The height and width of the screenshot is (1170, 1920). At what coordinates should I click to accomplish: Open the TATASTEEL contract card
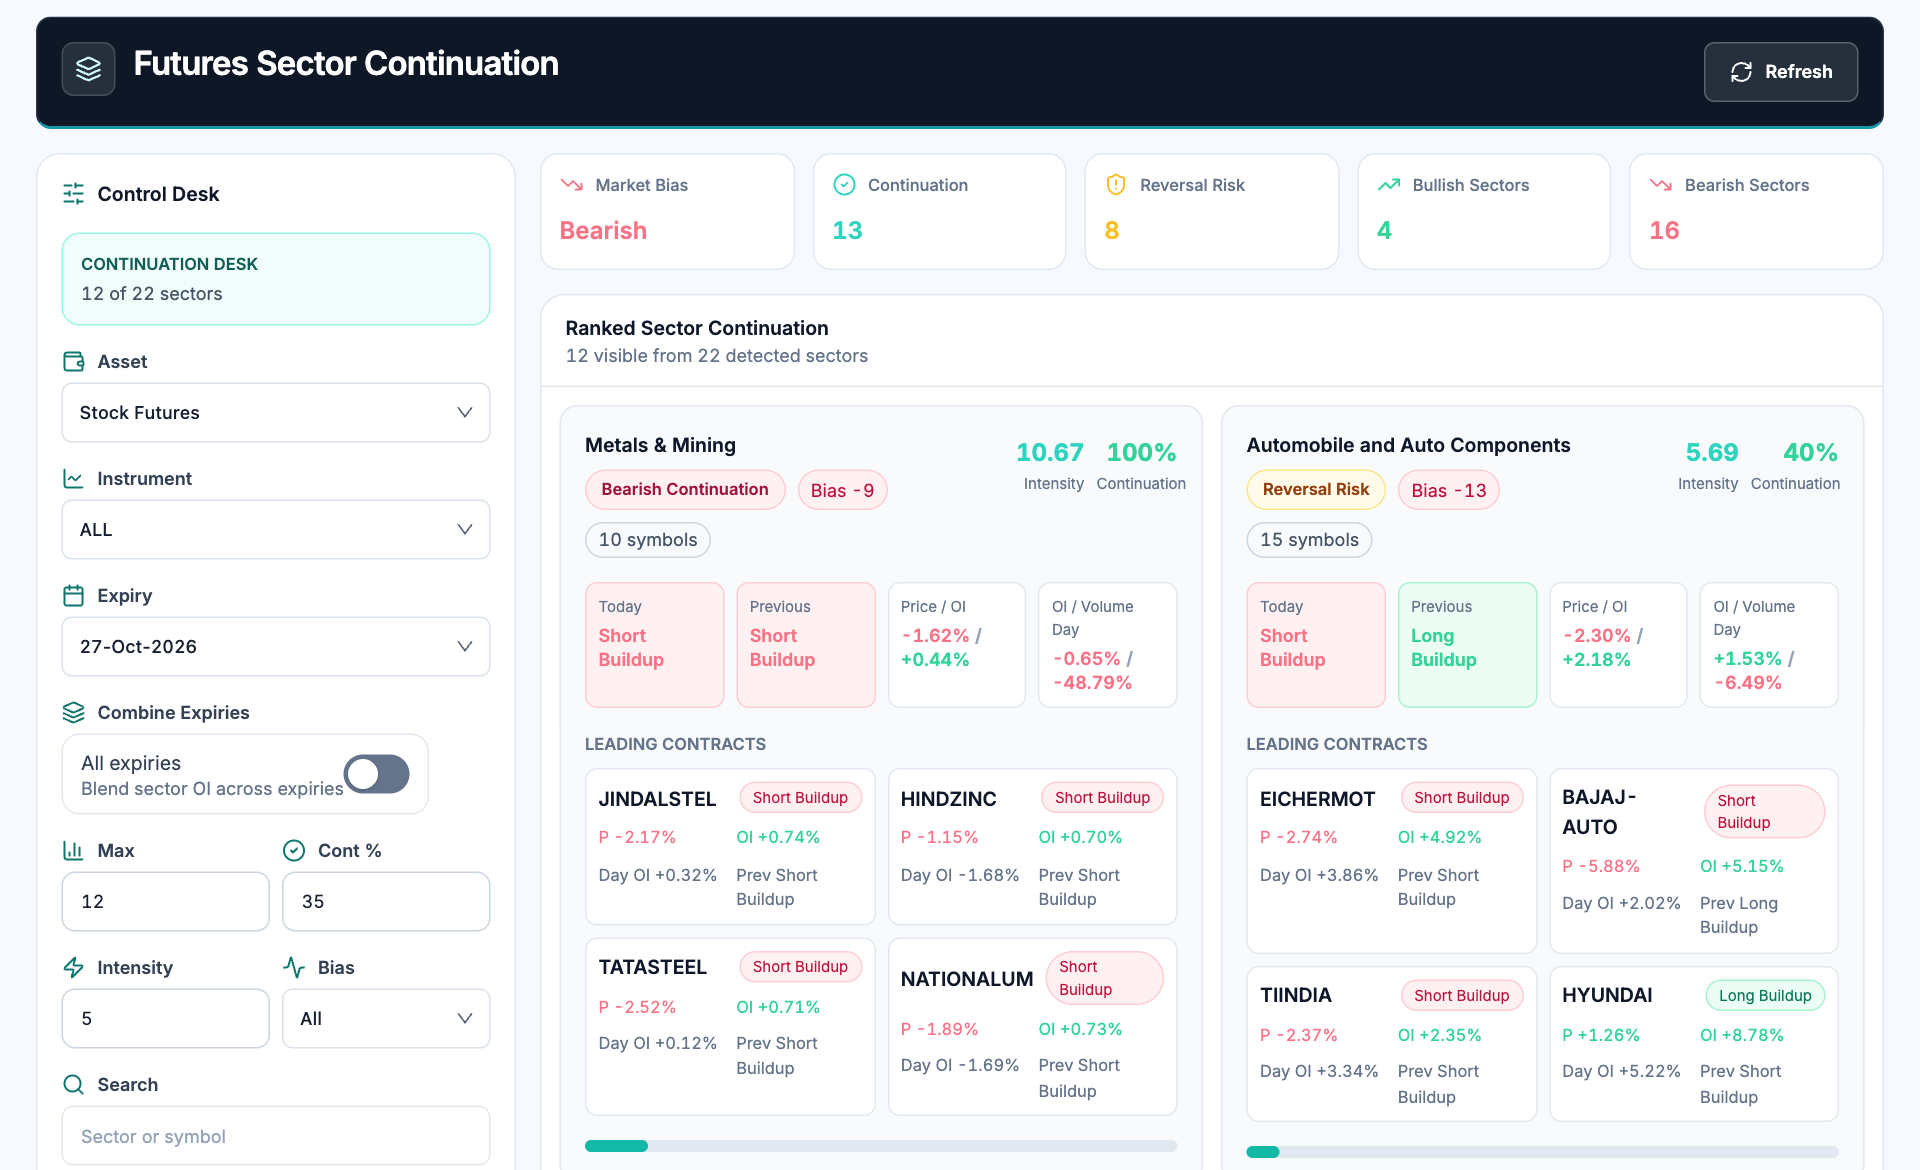point(730,1026)
